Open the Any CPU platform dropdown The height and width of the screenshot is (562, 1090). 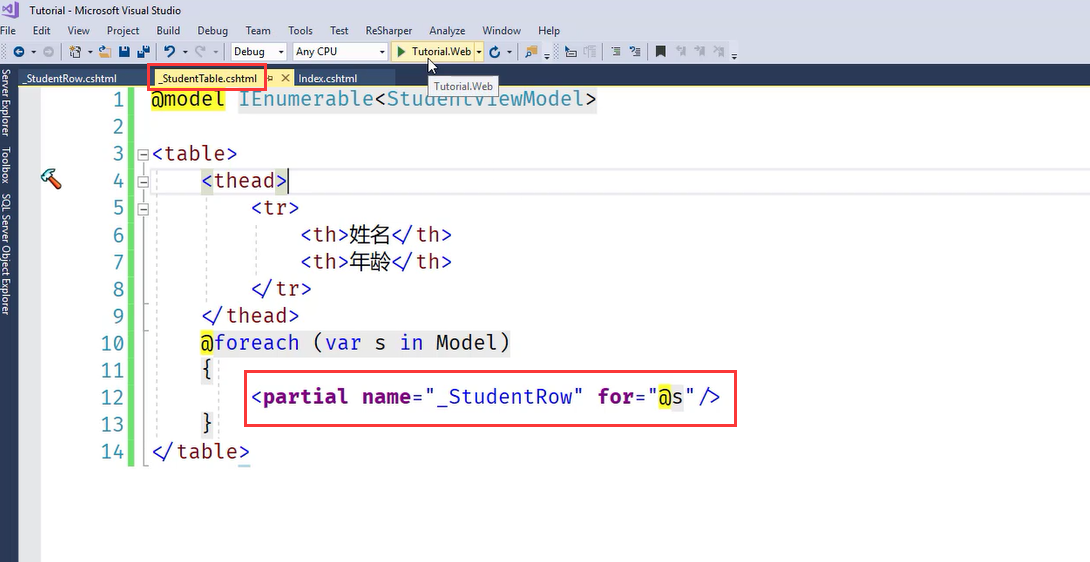(x=339, y=51)
